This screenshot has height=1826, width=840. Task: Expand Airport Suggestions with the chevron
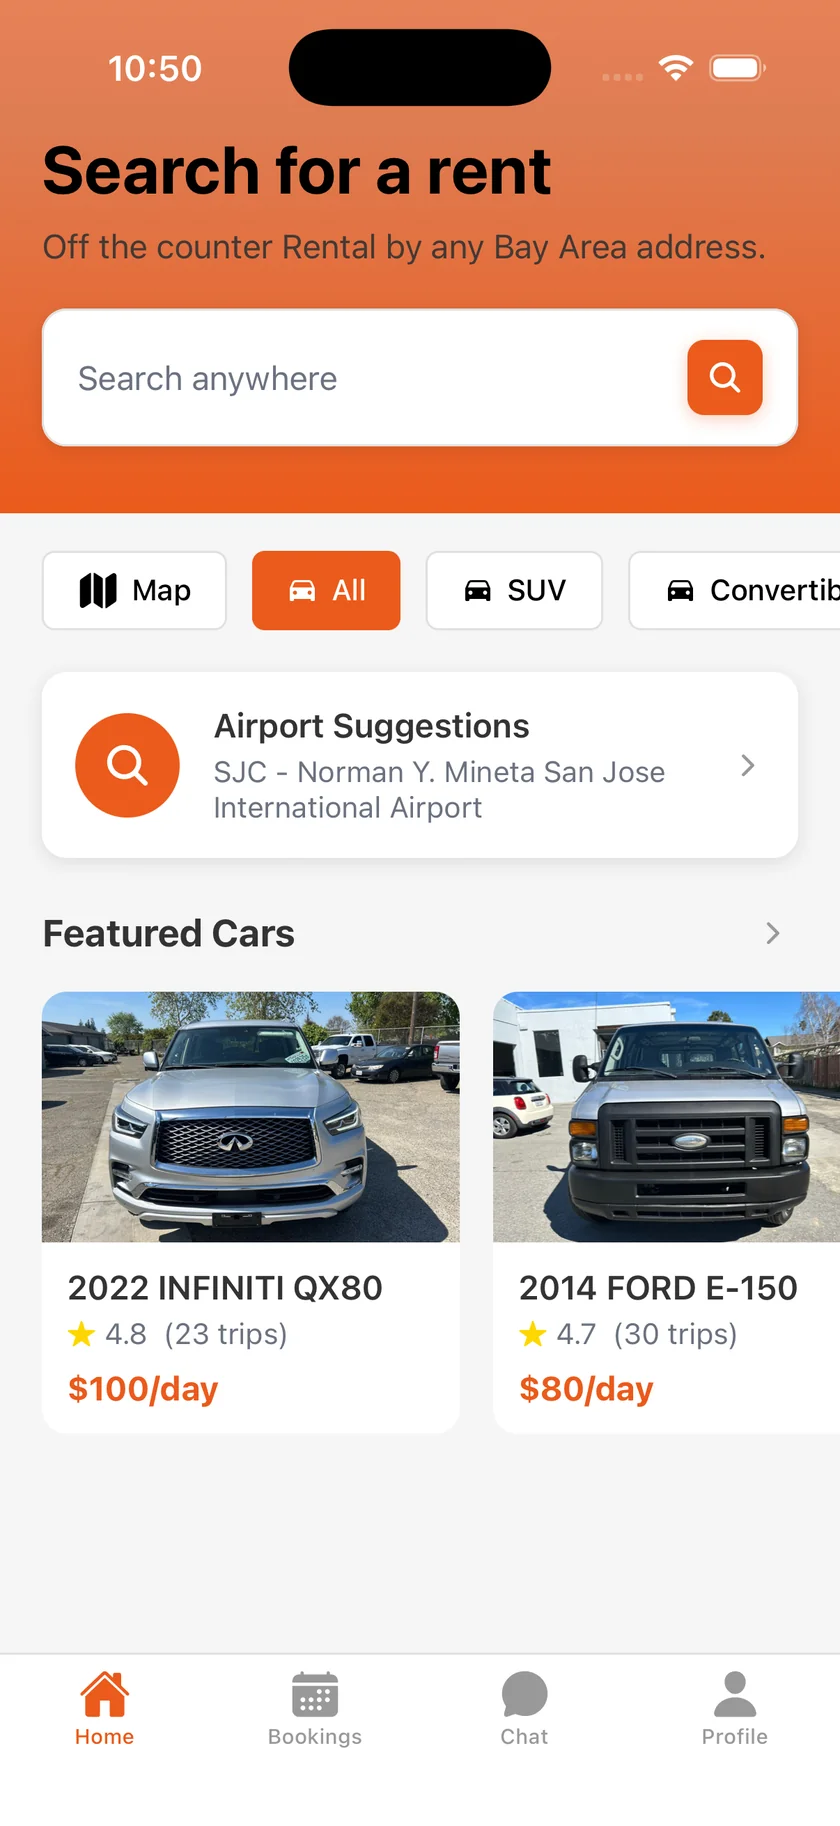[748, 765]
